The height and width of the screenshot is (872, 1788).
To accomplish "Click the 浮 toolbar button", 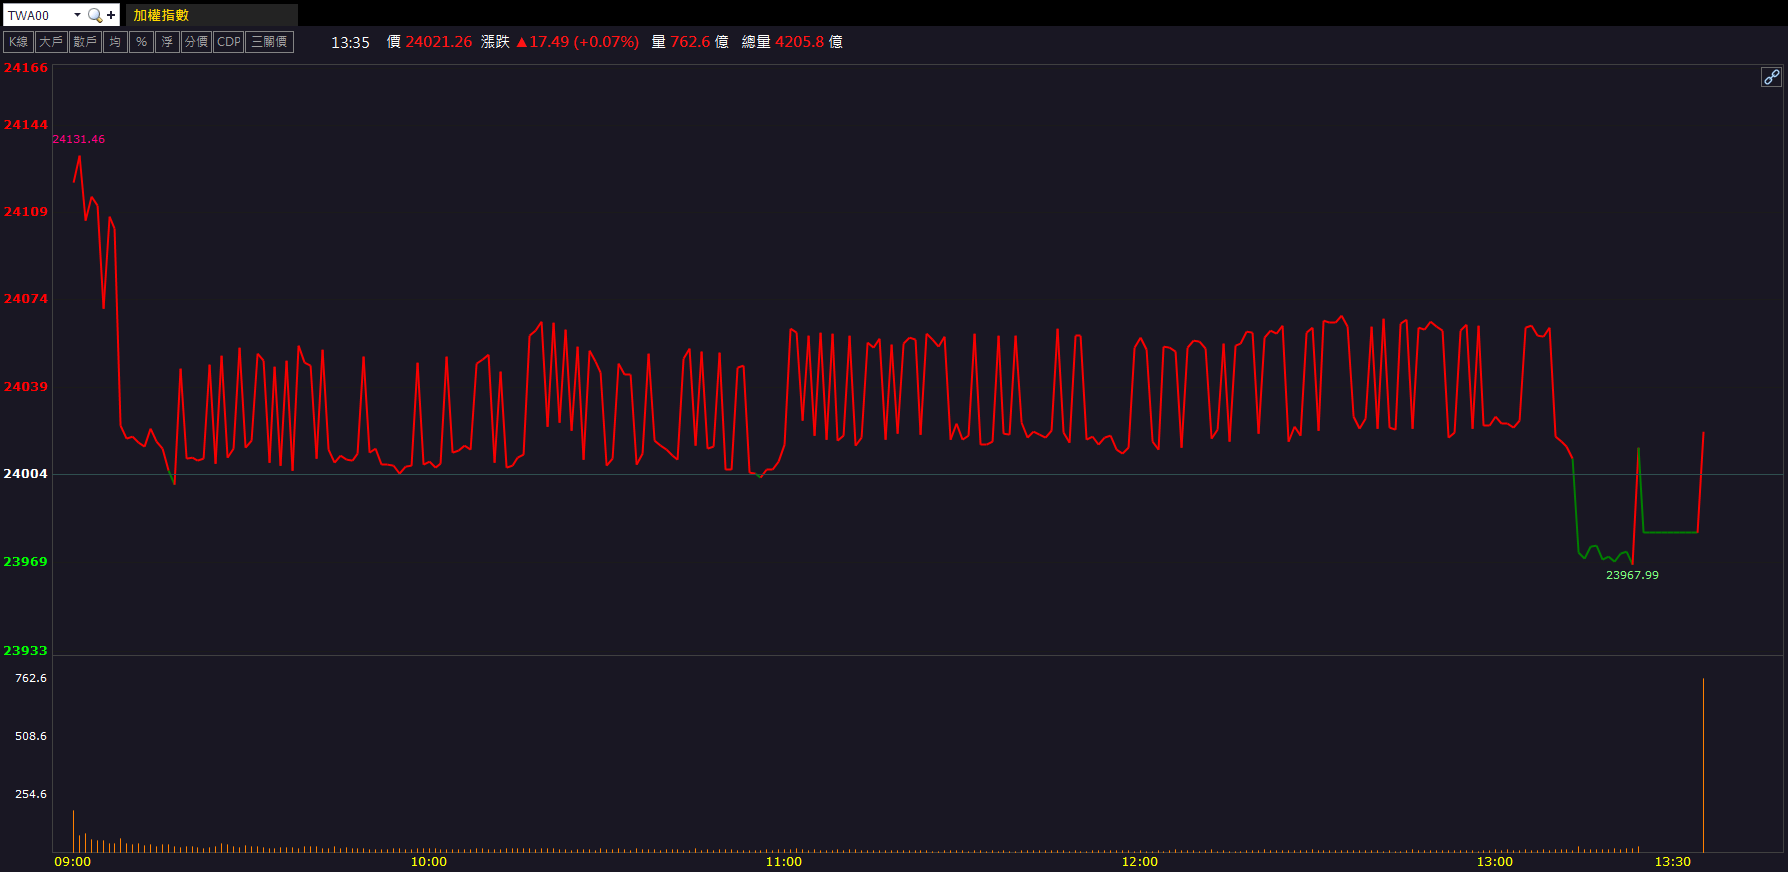I will 167,42.
